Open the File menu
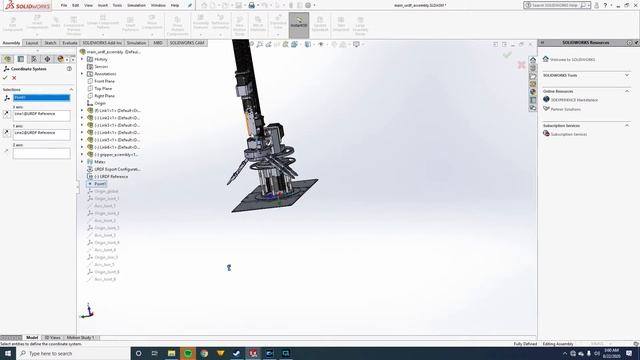 64,6
